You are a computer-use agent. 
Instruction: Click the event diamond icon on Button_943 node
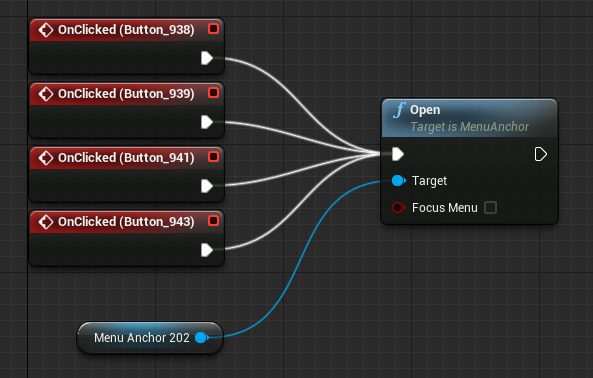[x=46, y=222]
